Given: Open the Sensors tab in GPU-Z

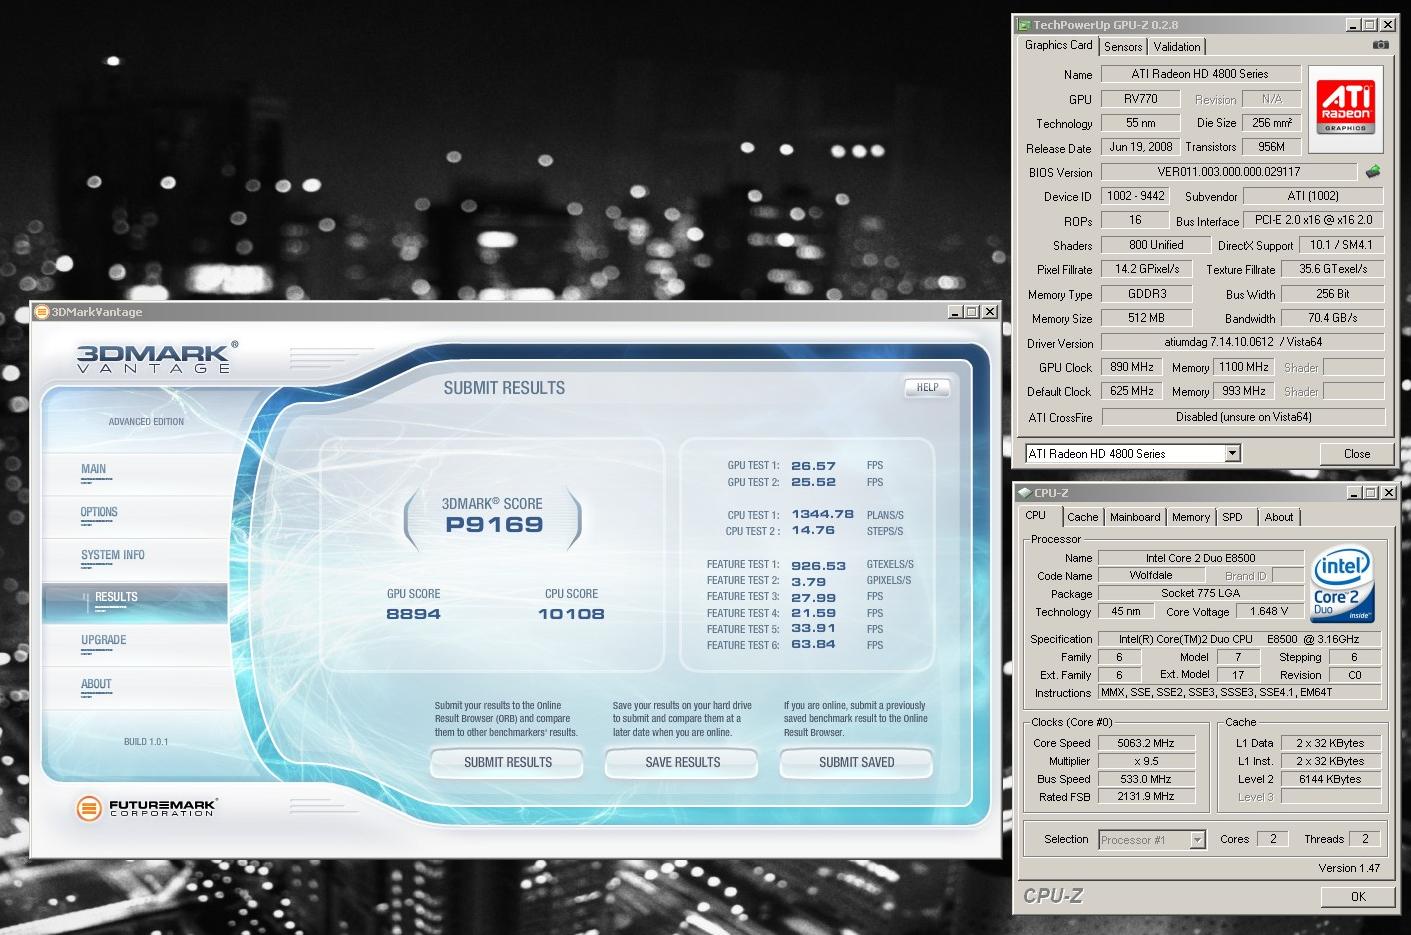Looking at the screenshot, I should tap(1123, 47).
